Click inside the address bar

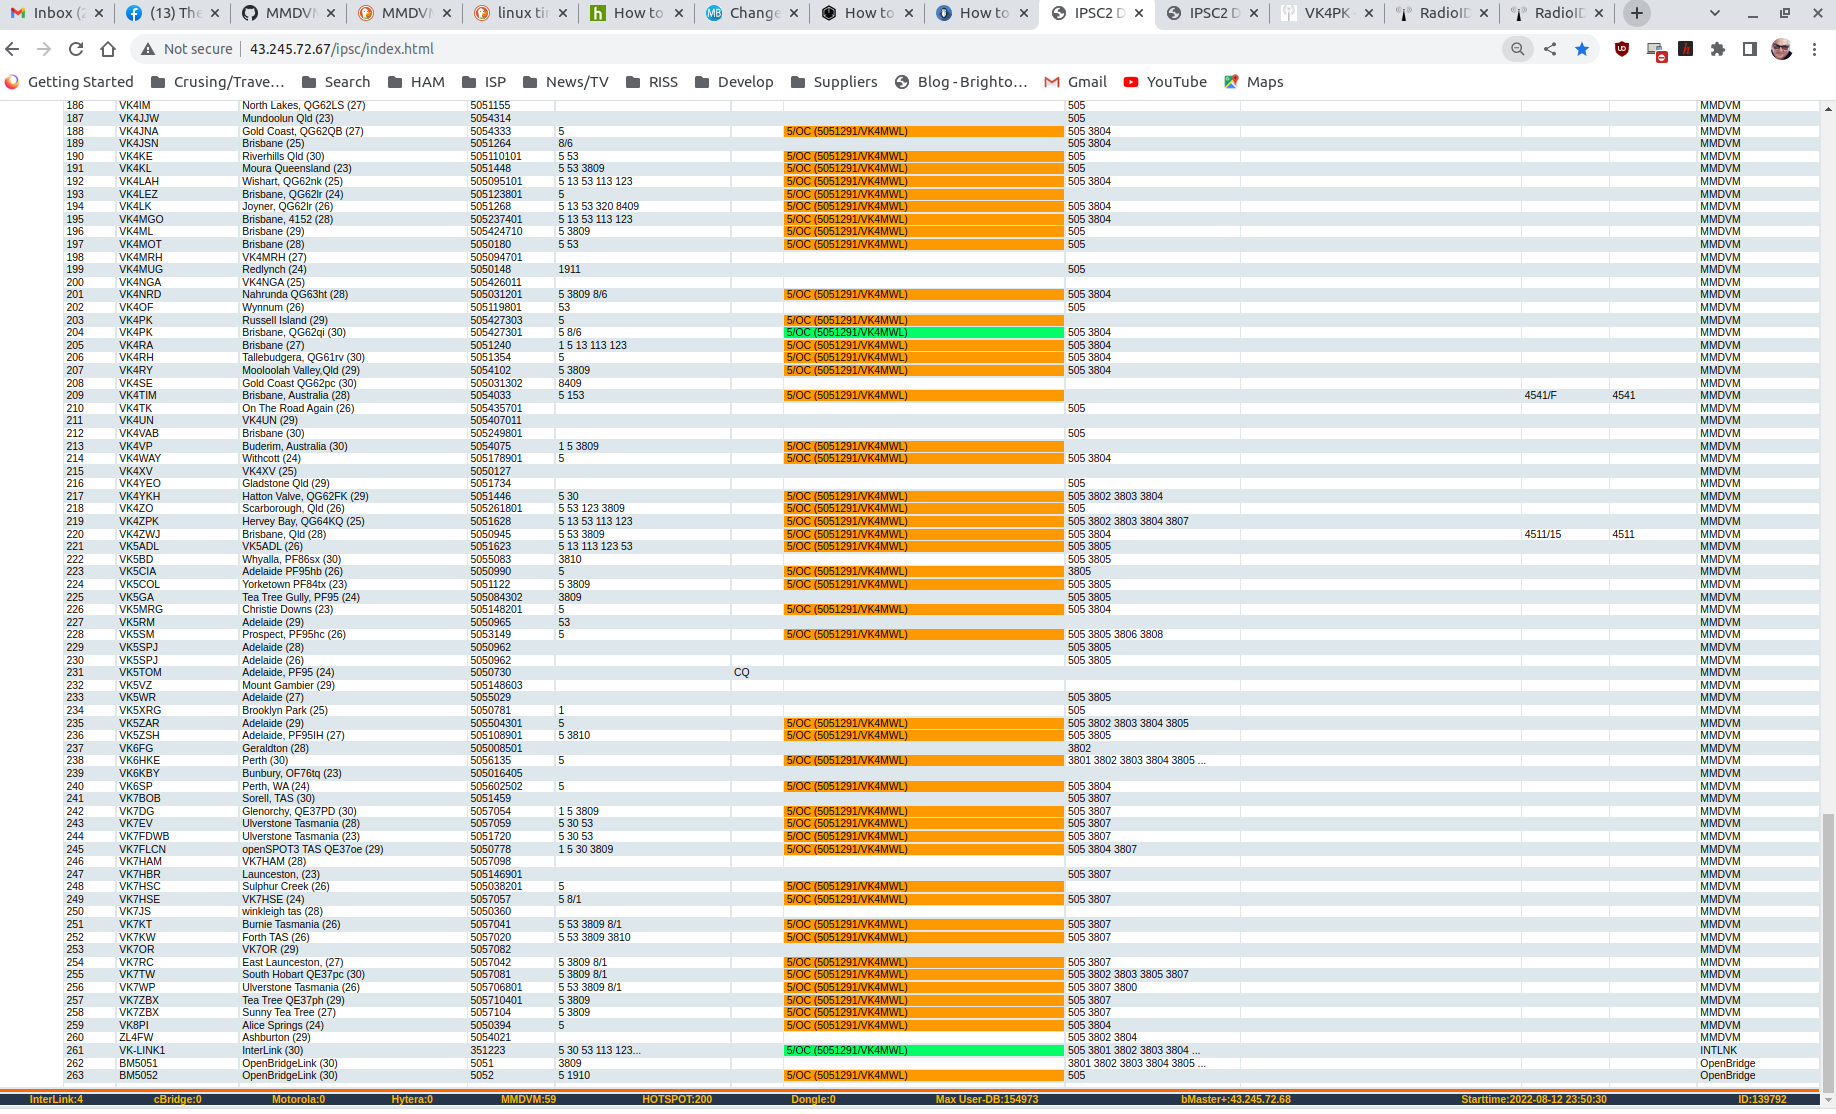(400, 48)
